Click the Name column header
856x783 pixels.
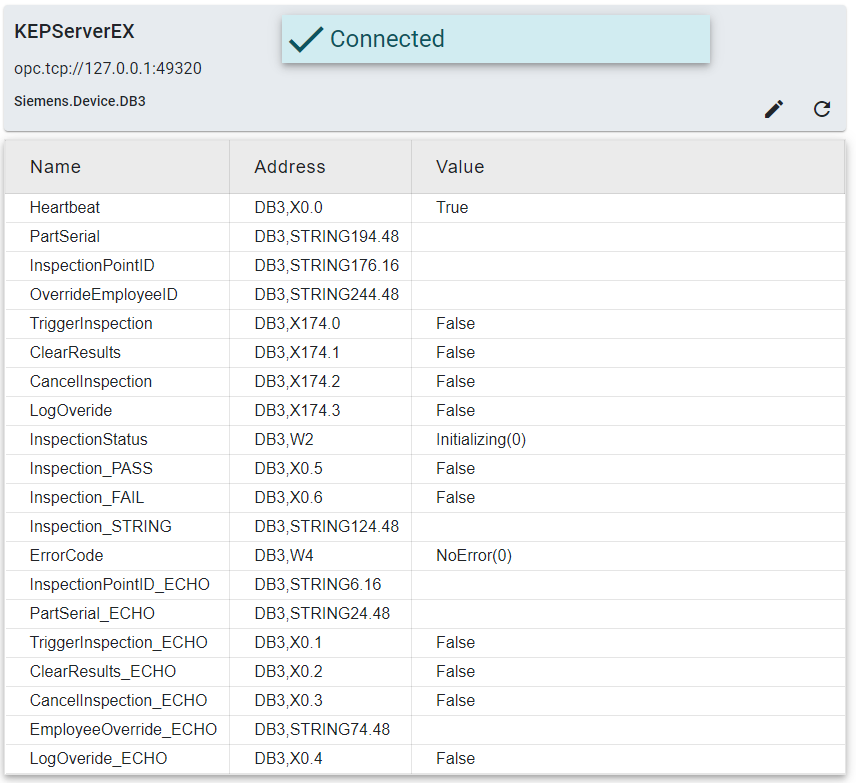(55, 167)
